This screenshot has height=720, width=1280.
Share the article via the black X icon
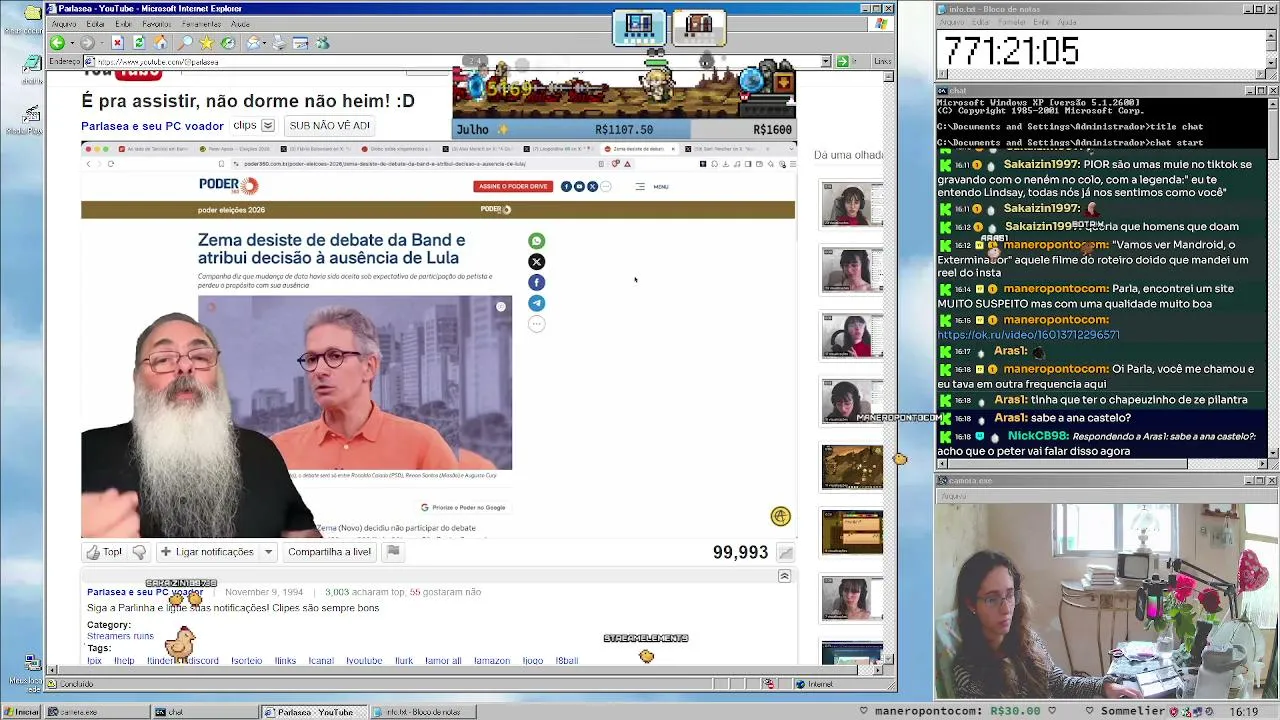coord(537,262)
